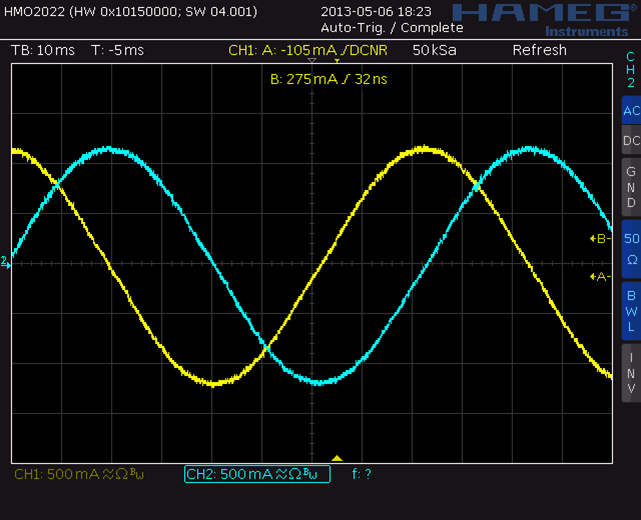Click the B trigger level marker arrow
Screen dimensions: 641x520
tap(600, 238)
